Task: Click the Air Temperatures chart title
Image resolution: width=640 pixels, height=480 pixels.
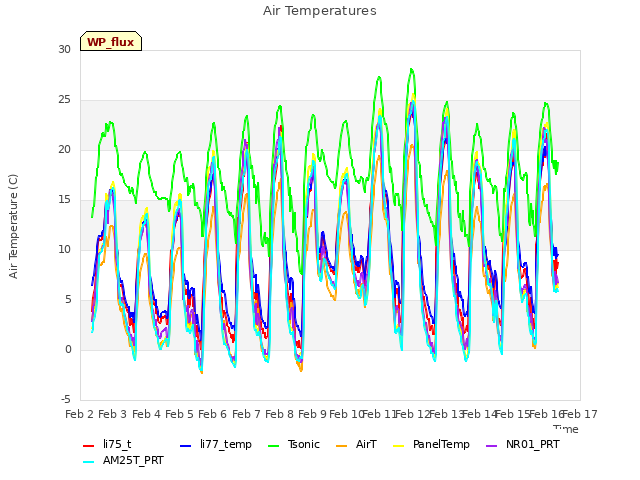Action: [x=320, y=11]
